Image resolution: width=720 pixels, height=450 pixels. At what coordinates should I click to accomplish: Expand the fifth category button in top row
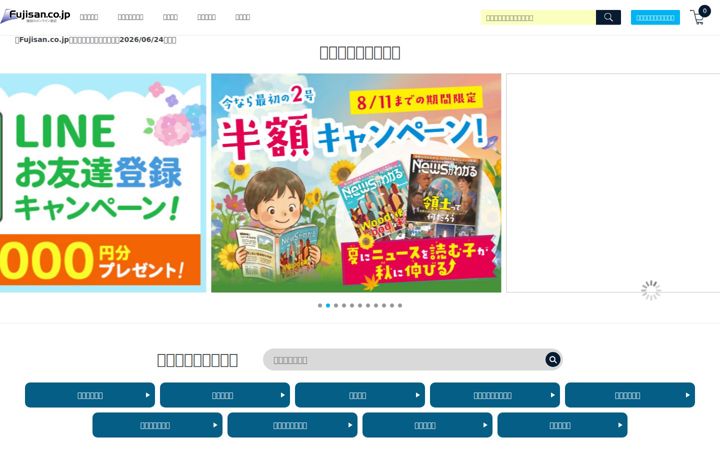tap(630, 395)
